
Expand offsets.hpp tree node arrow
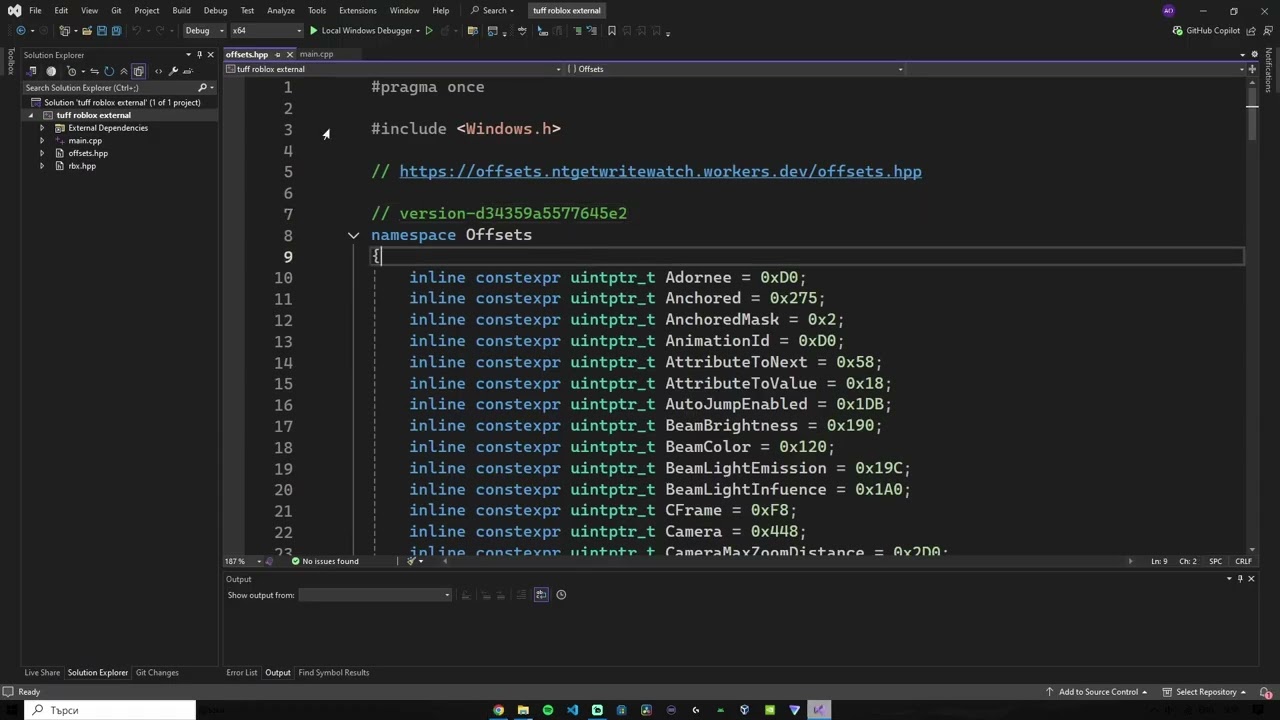pyautogui.click(x=42, y=154)
